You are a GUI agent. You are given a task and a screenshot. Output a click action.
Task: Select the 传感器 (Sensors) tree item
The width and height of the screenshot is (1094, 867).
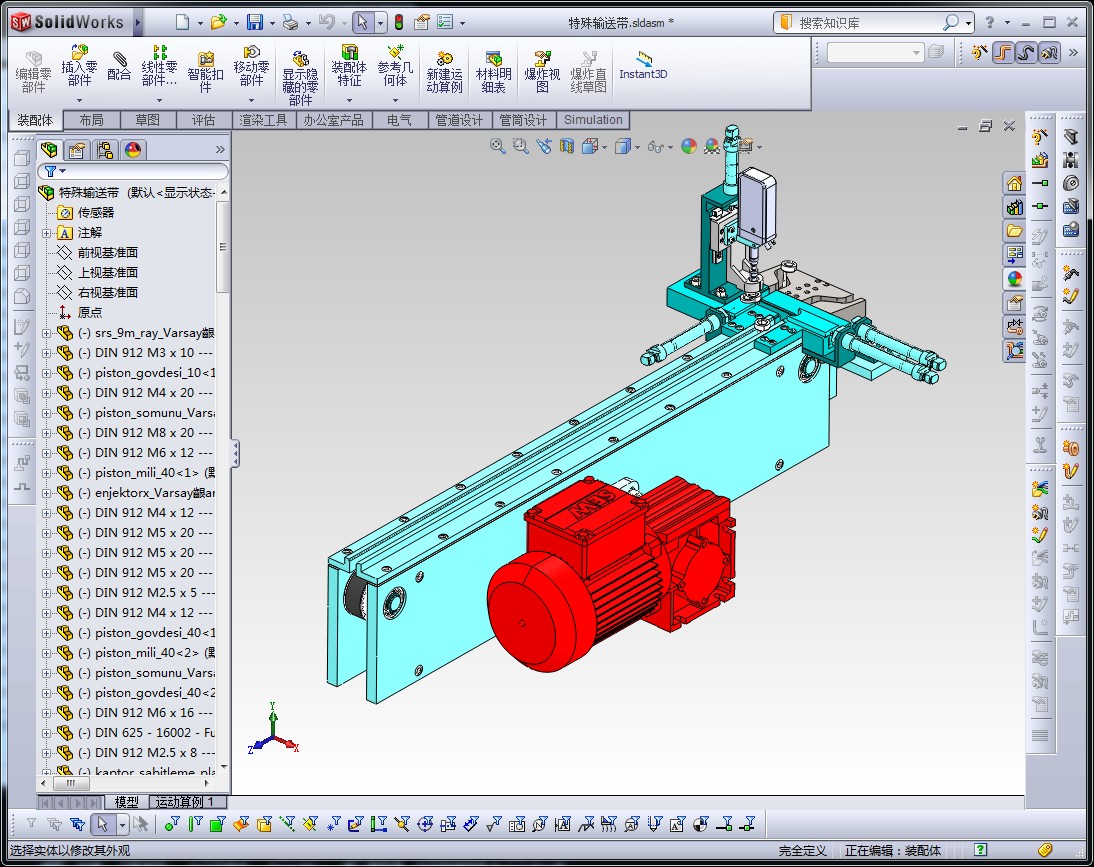pyautogui.click(x=96, y=213)
